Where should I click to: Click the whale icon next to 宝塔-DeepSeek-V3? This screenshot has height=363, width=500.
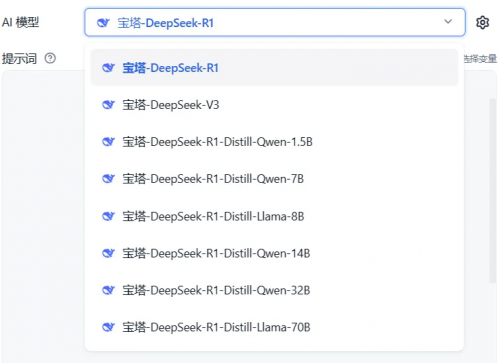(108, 105)
